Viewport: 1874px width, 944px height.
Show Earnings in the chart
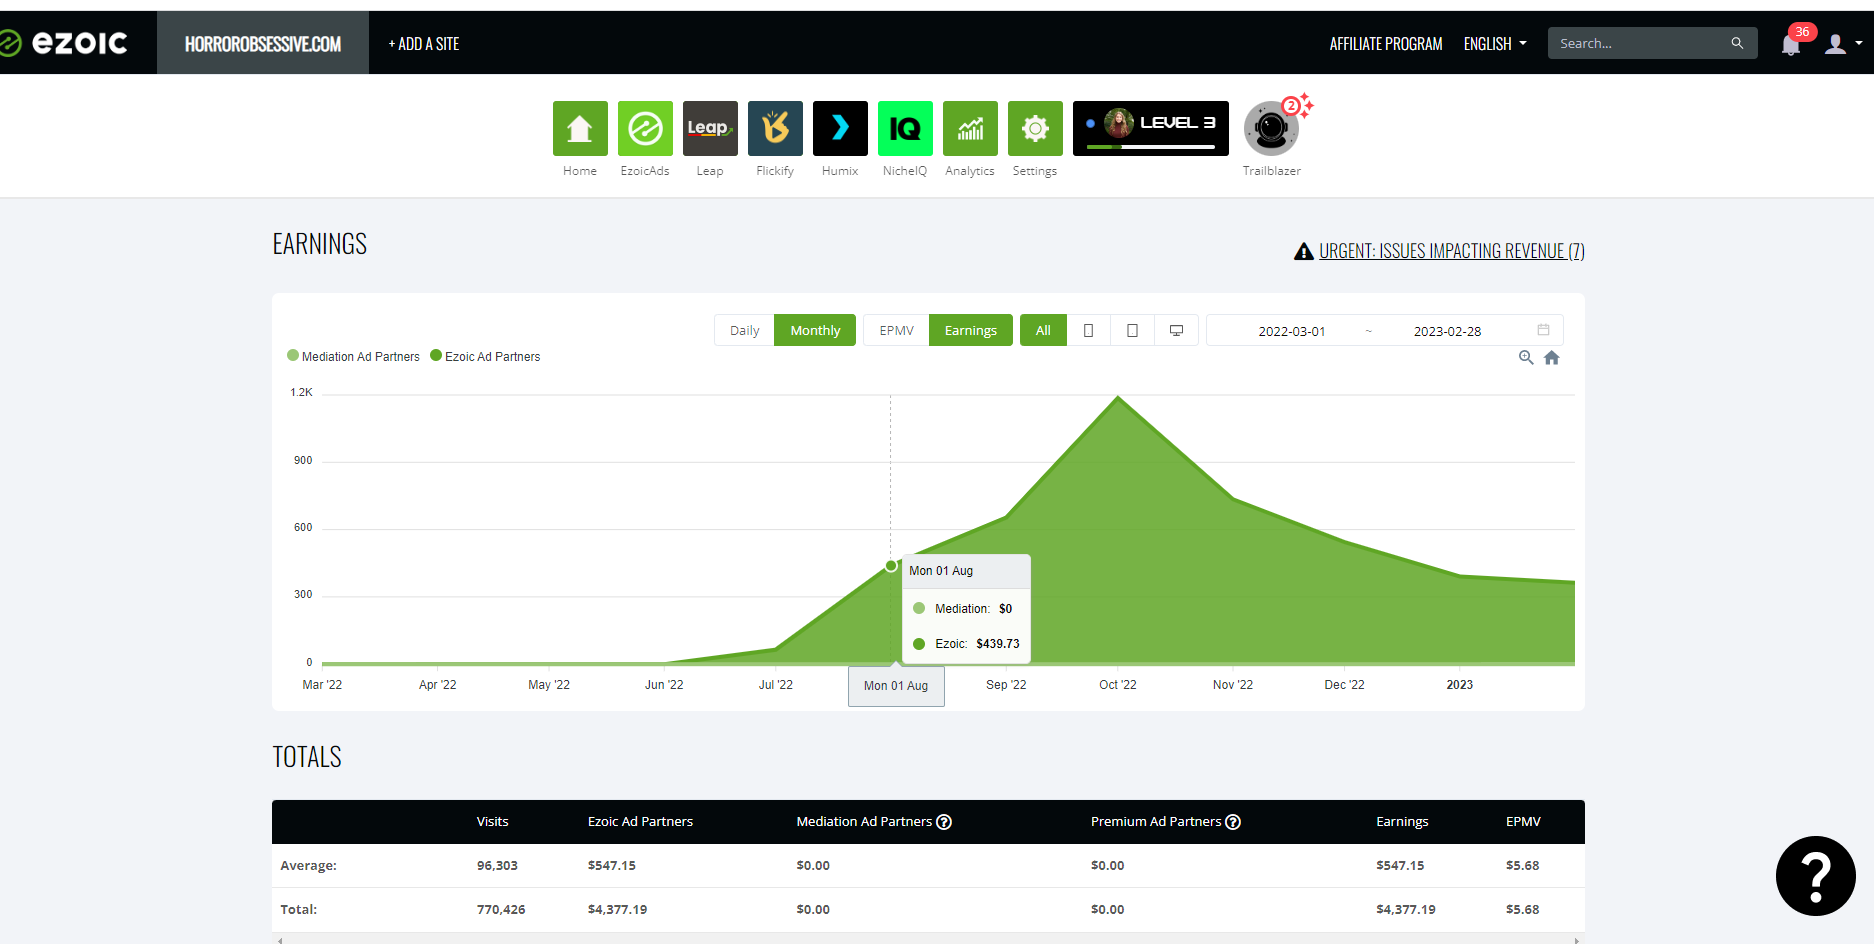click(x=970, y=330)
